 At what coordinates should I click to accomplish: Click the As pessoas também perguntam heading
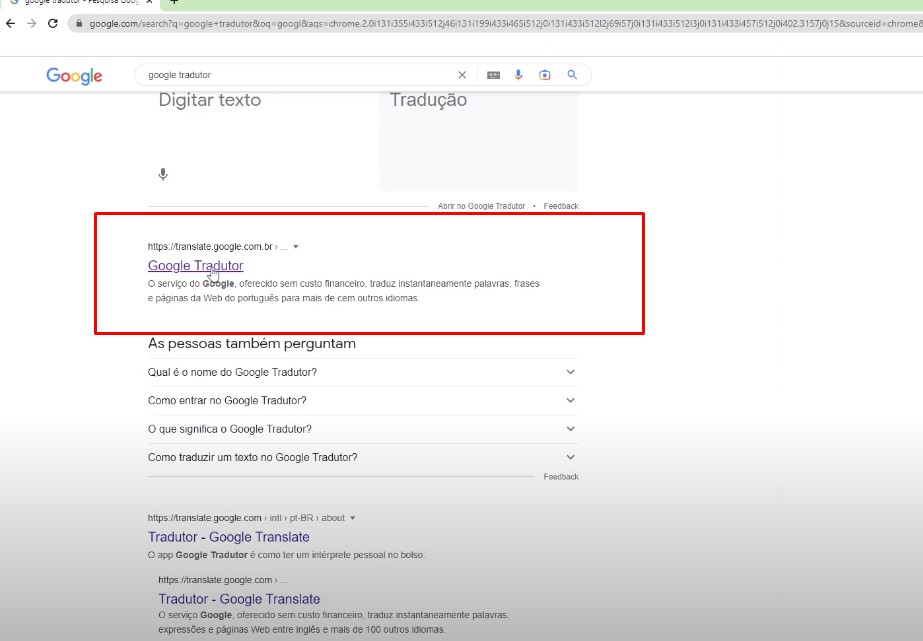coord(252,343)
